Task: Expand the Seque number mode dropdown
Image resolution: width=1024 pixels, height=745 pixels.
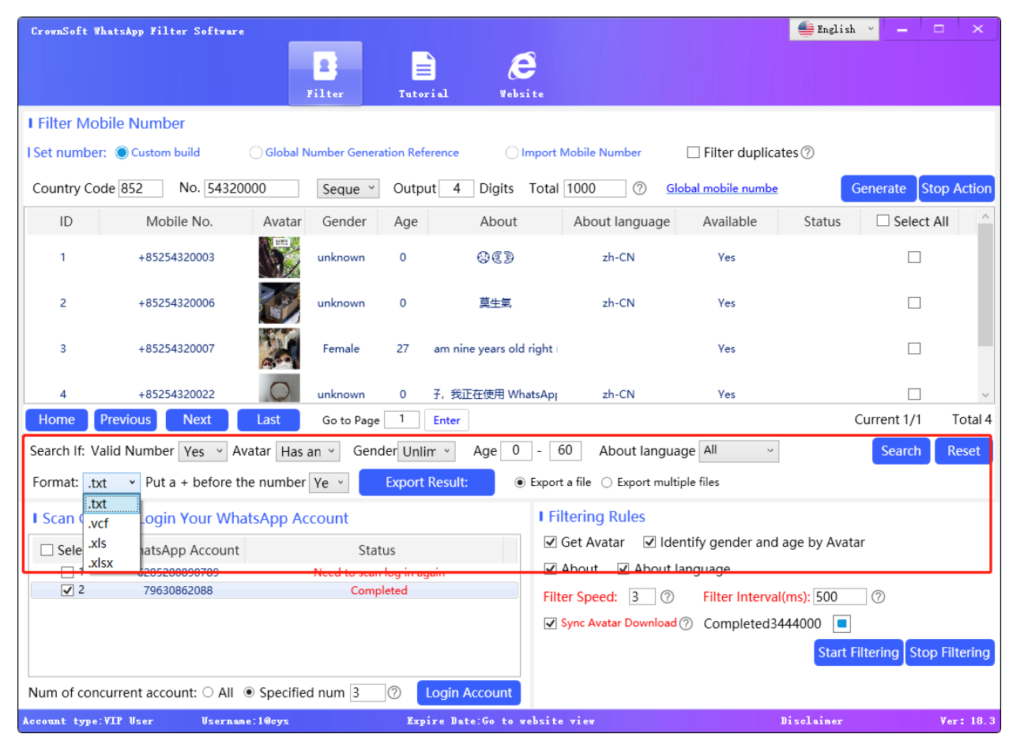Action: pos(348,189)
